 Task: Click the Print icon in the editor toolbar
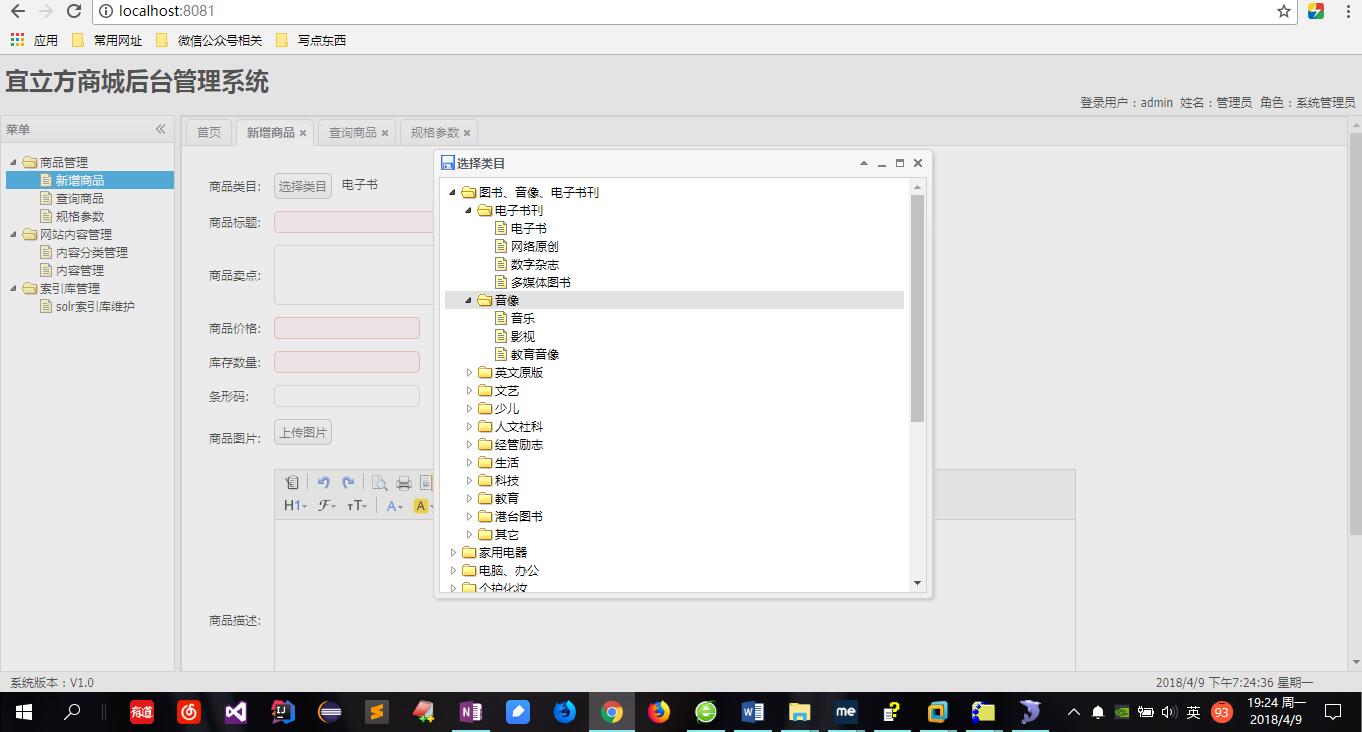(403, 483)
